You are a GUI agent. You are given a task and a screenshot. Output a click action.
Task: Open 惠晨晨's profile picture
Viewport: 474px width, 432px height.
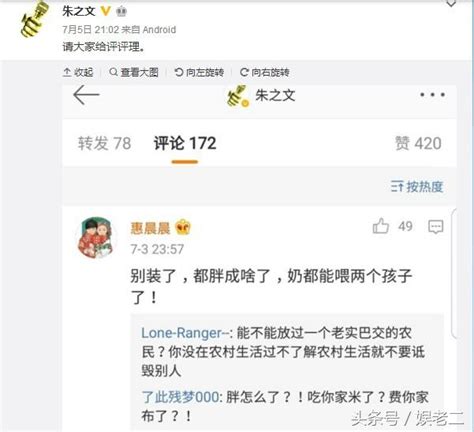tap(96, 238)
